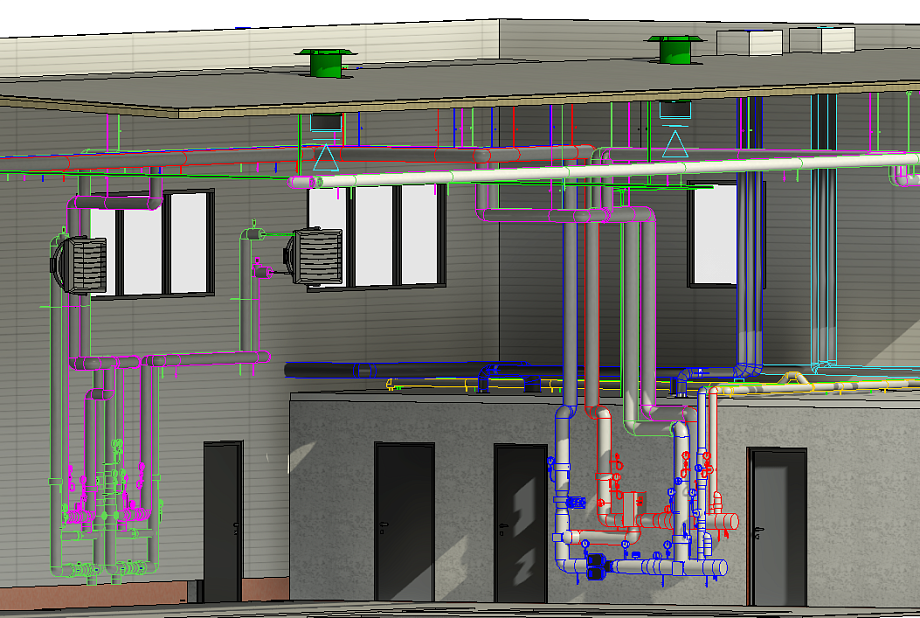
Task: Select the left green roof exhaust fan
Action: [x=323, y=63]
